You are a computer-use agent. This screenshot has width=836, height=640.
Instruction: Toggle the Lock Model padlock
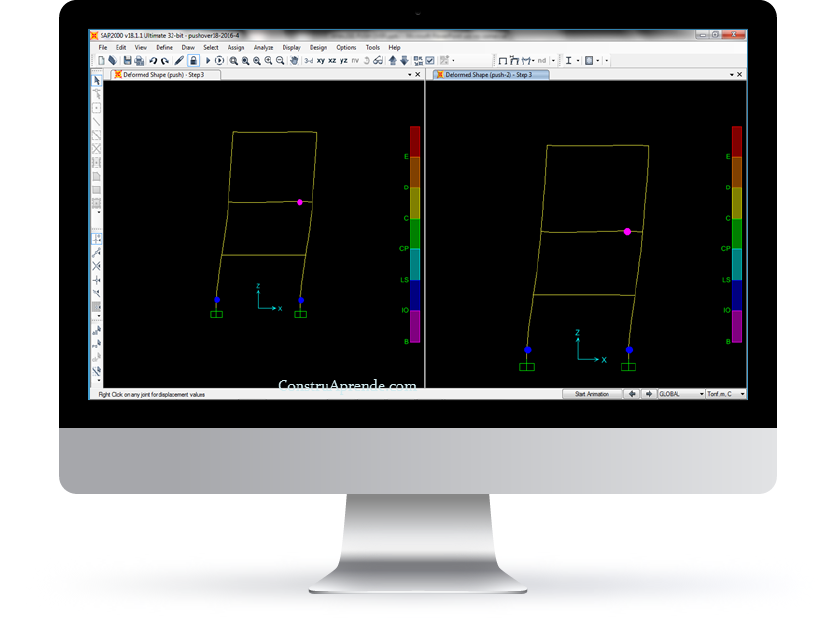point(194,61)
